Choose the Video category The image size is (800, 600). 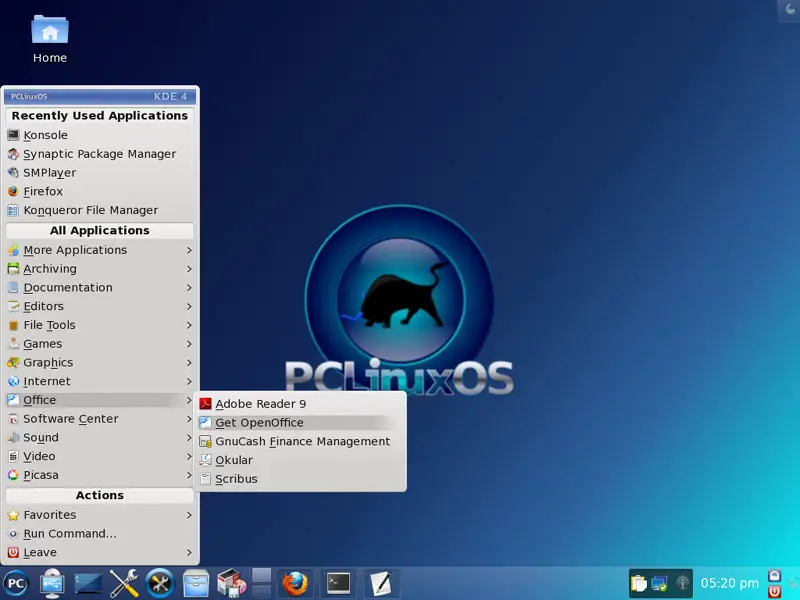pos(100,457)
